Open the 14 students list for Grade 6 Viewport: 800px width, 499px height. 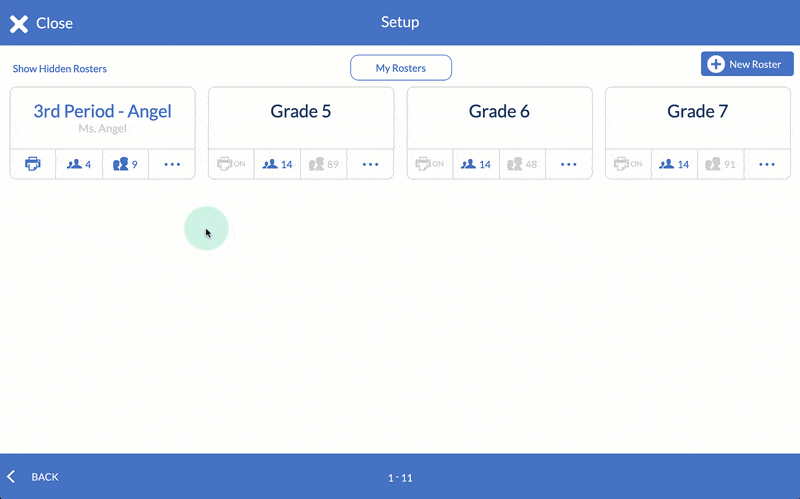(476, 164)
